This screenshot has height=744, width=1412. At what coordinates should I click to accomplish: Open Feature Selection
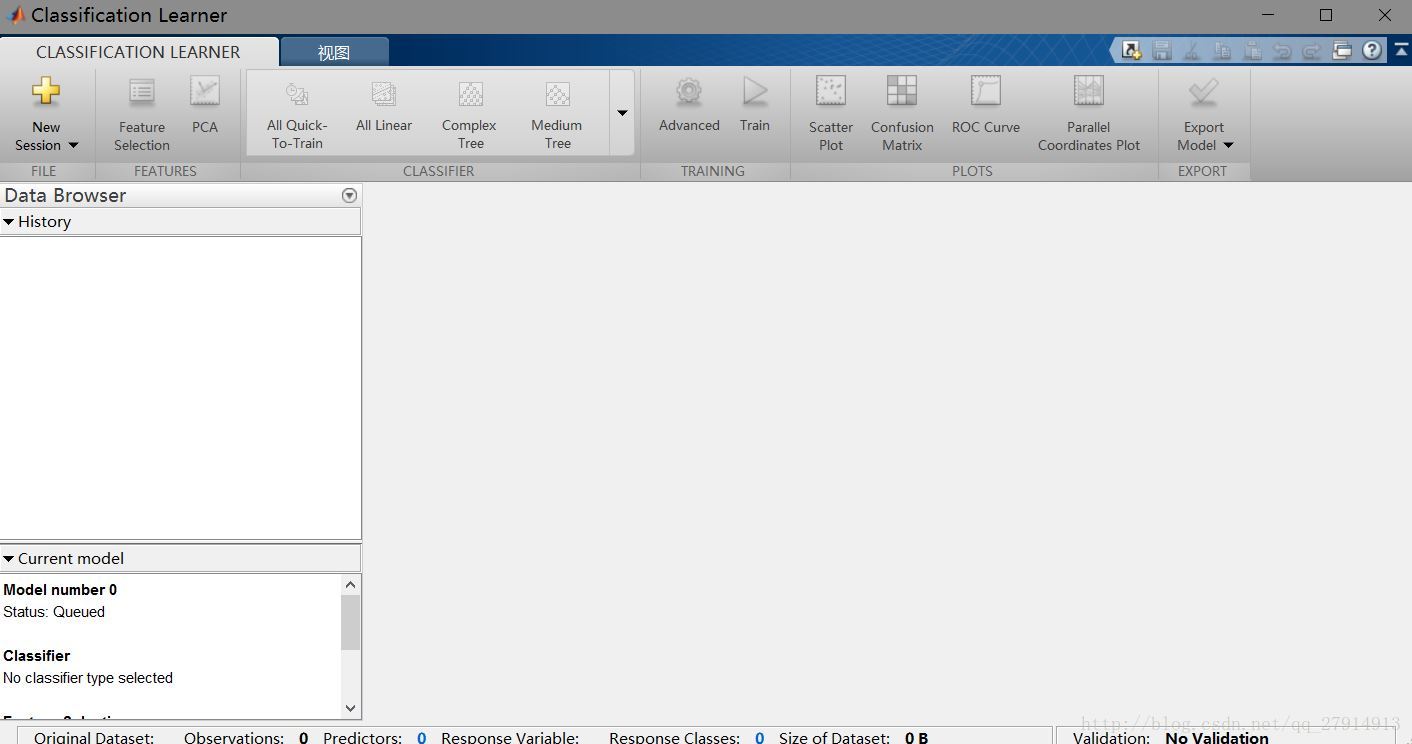pos(142,115)
